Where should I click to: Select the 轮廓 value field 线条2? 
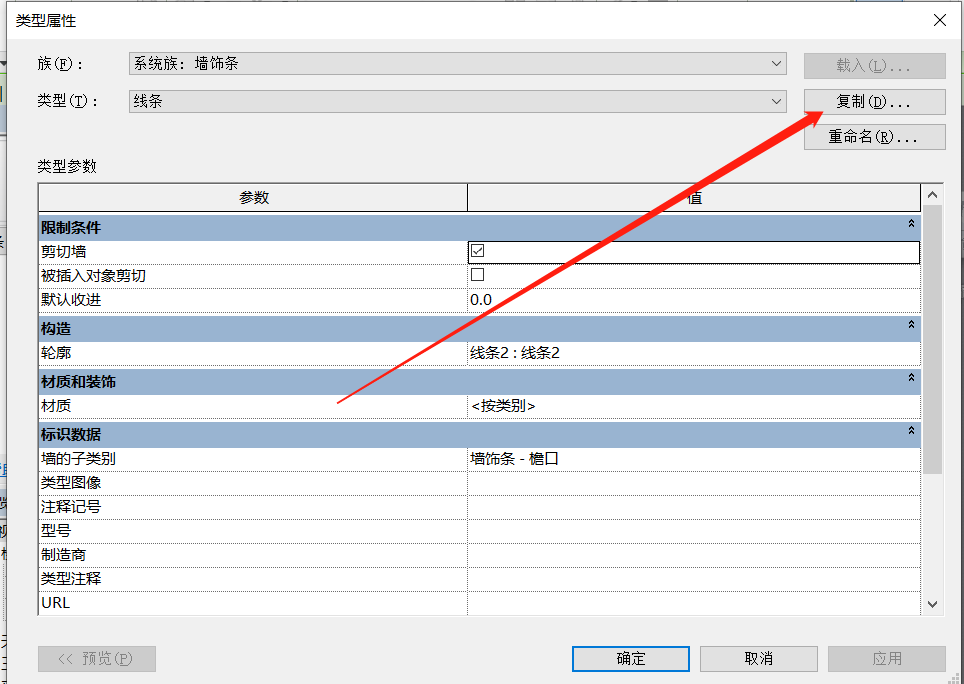(x=692, y=353)
